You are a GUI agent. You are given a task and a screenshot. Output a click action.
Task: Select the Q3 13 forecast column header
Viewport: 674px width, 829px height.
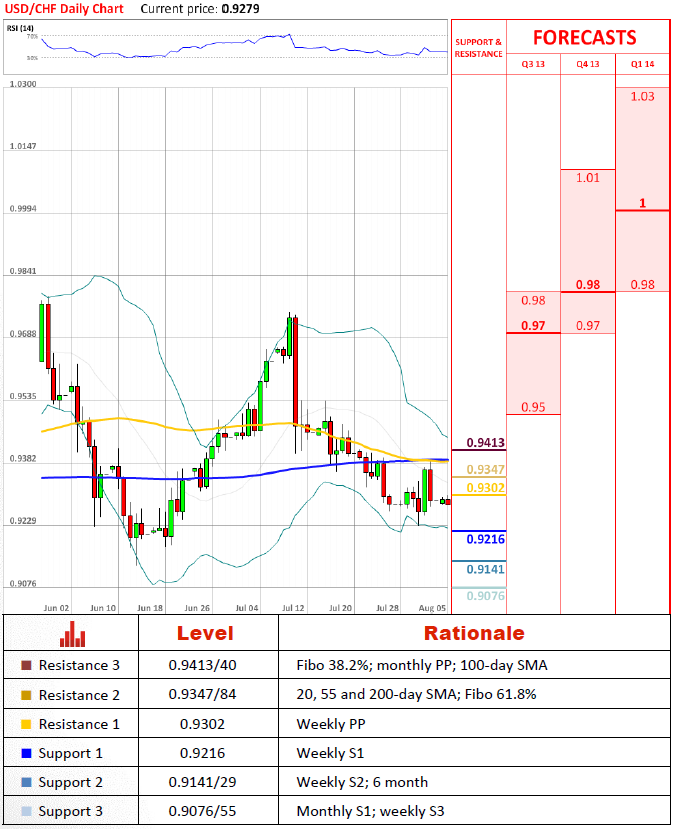click(533, 64)
